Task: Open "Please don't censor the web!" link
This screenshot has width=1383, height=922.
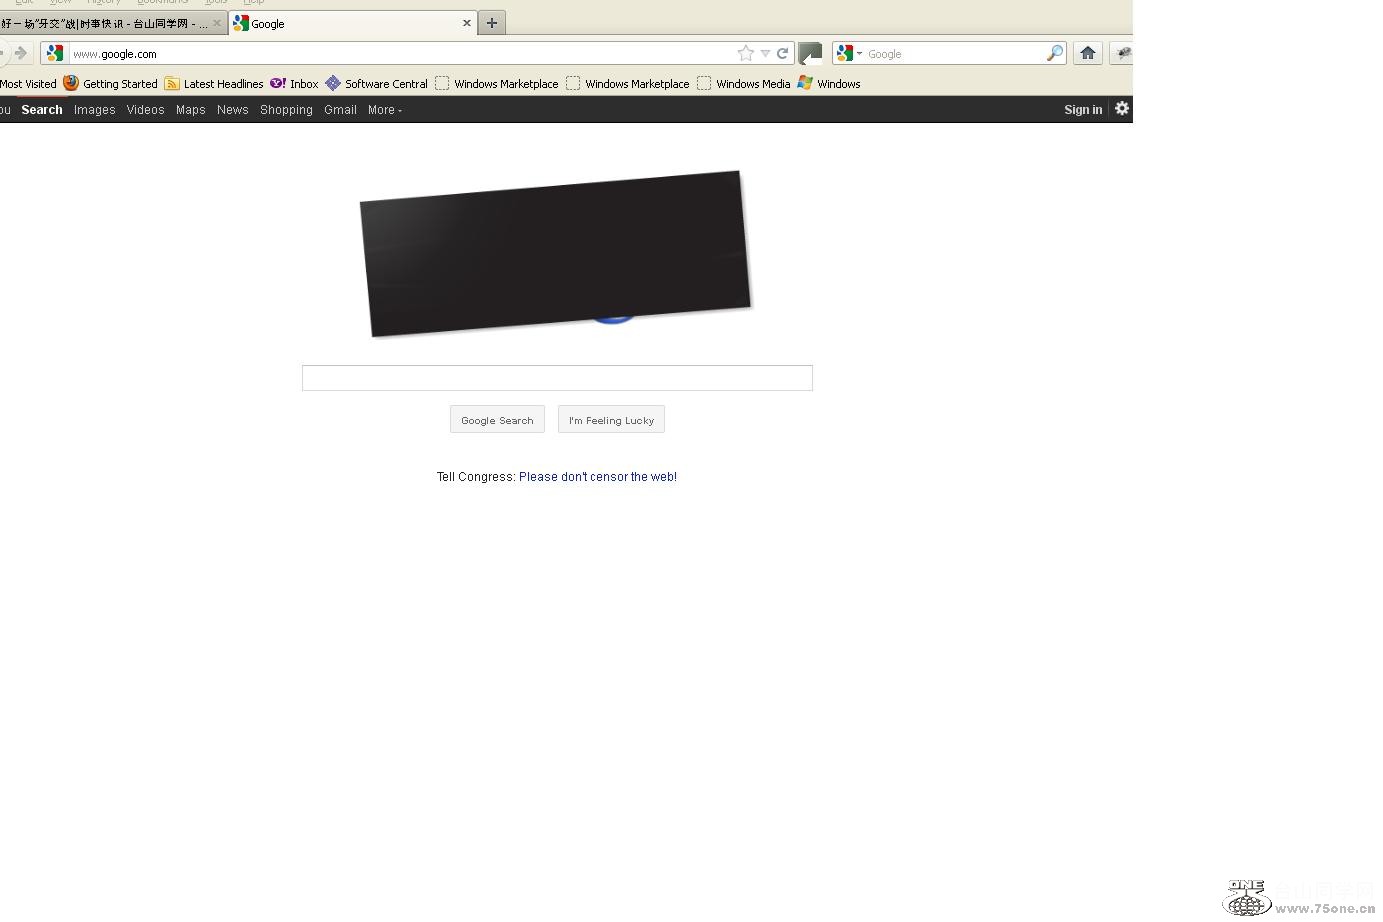Action: [x=598, y=477]
